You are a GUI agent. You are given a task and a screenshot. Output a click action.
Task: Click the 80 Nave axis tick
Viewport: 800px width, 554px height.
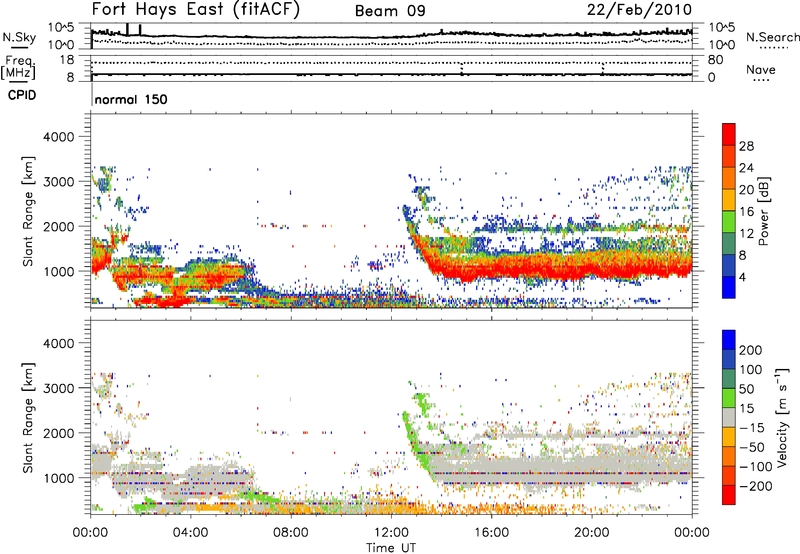(715, 60)
